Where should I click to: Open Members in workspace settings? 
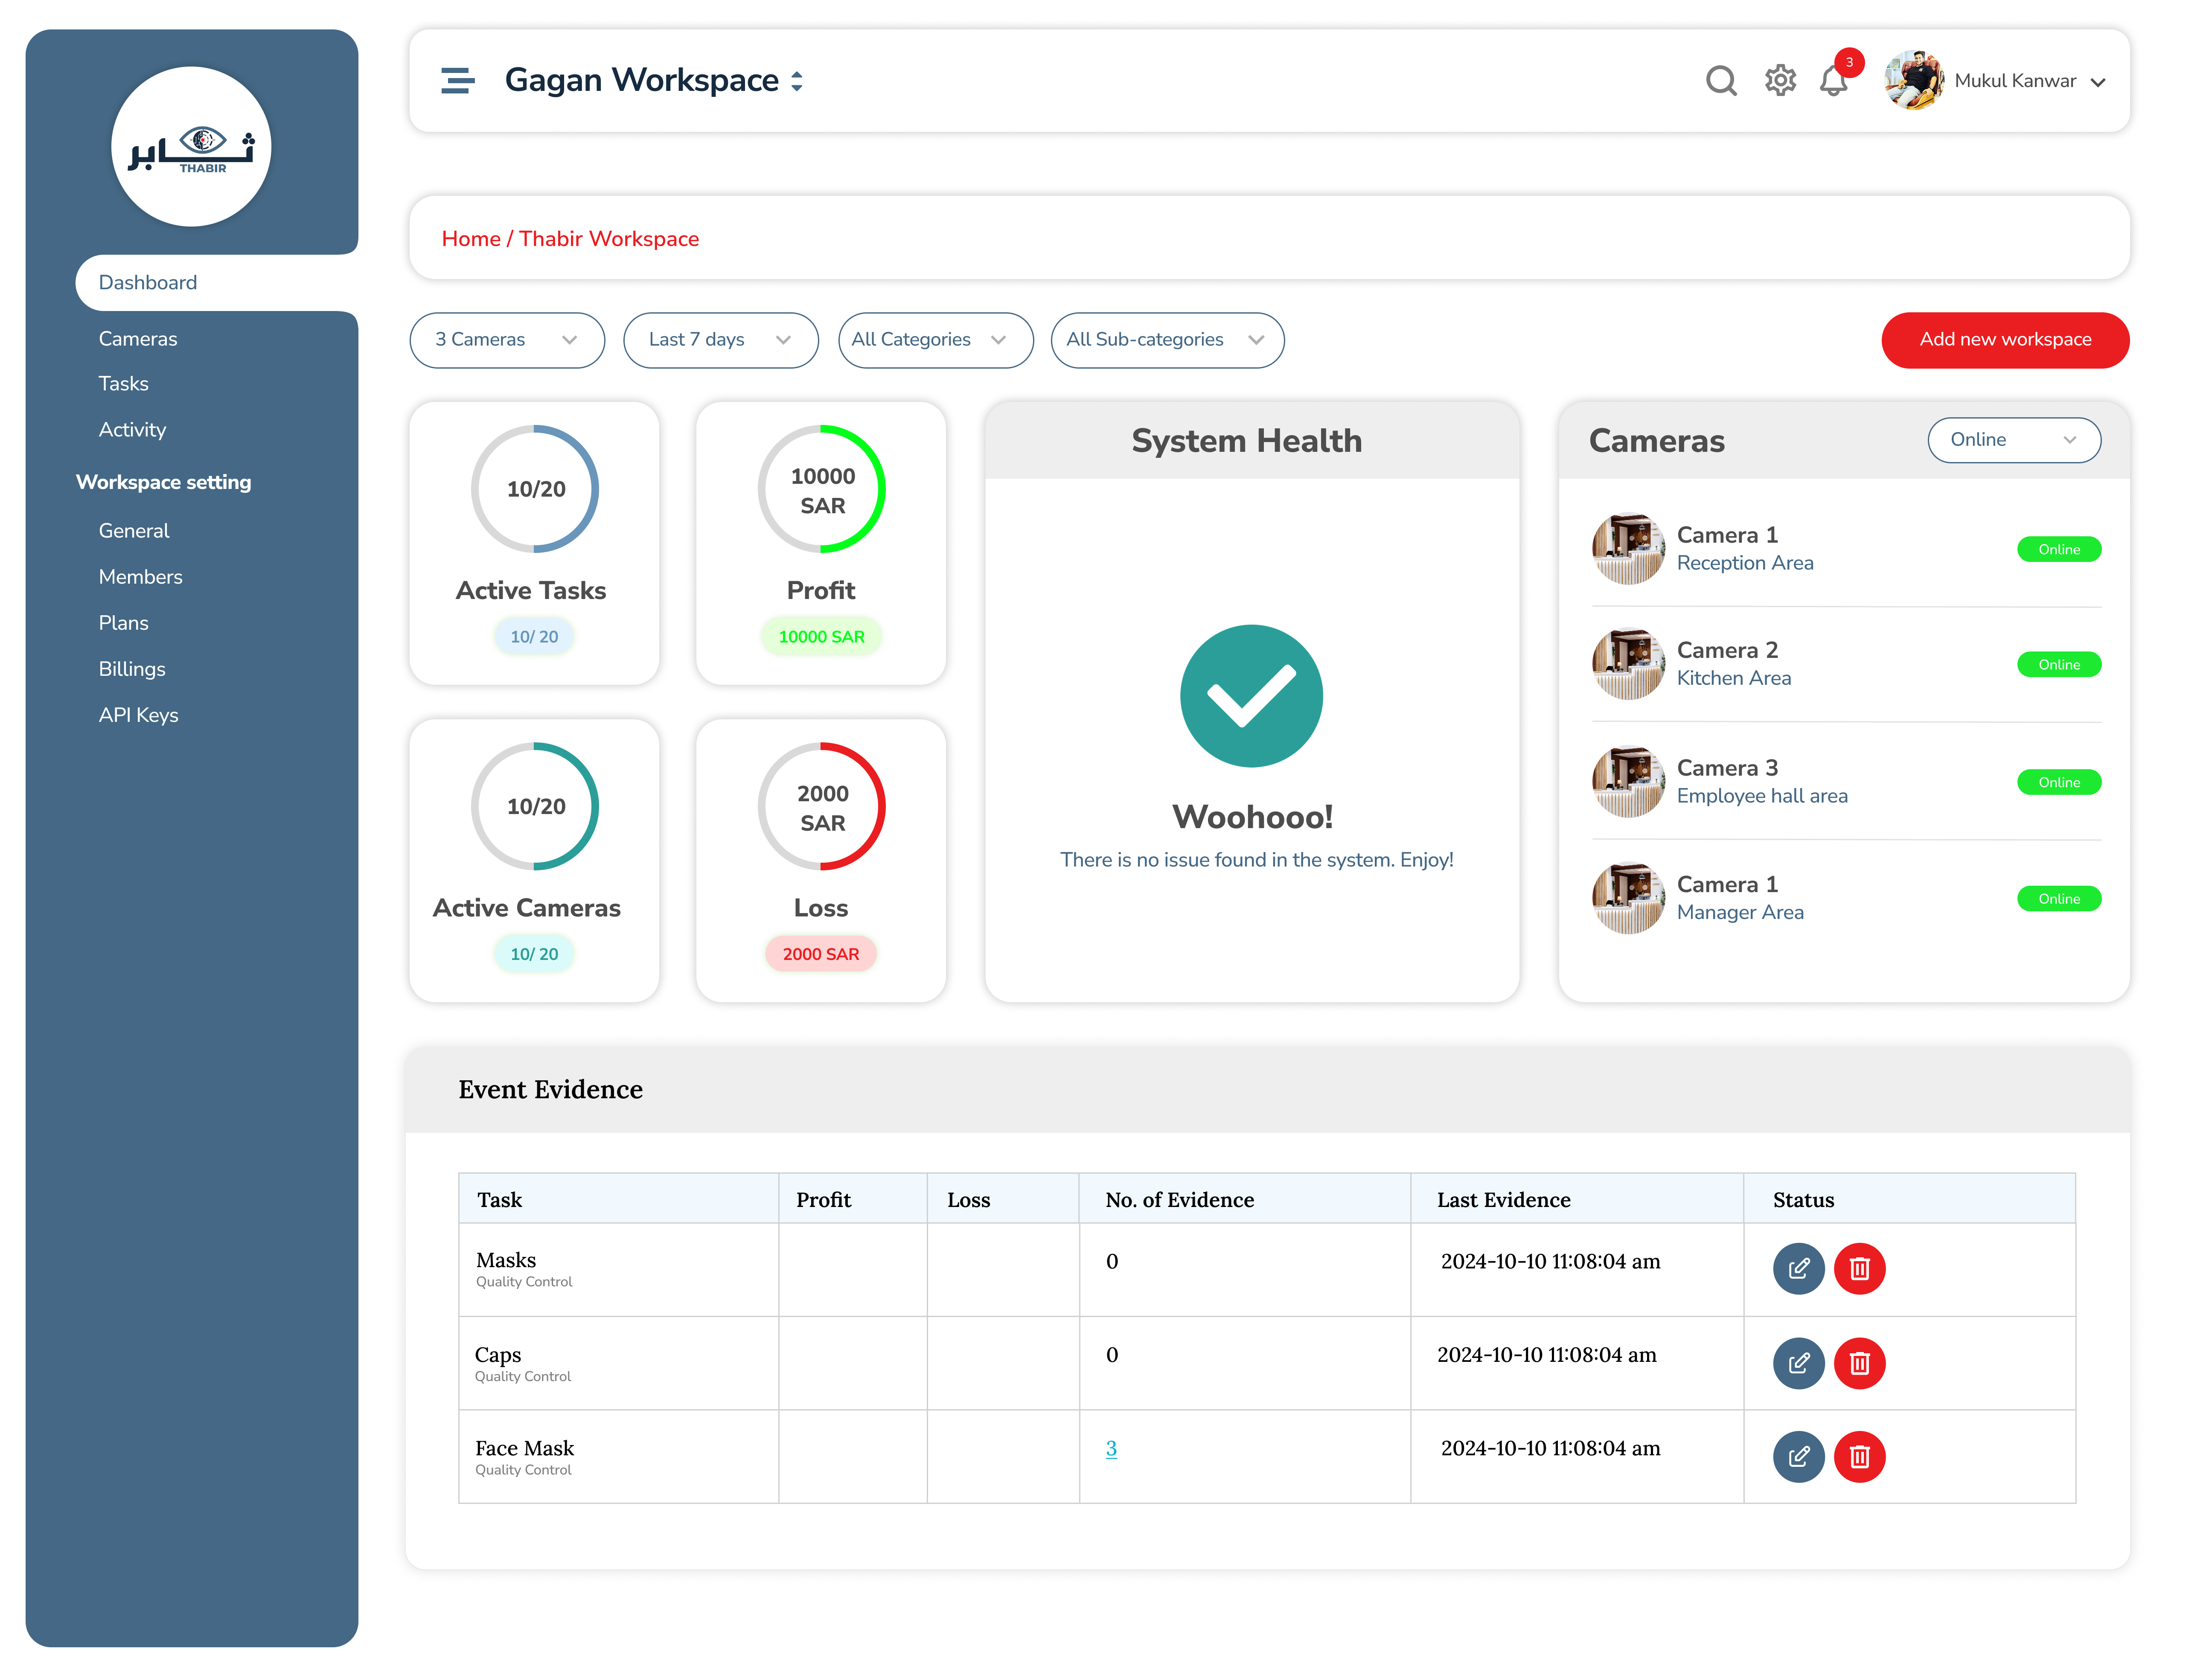140,577
